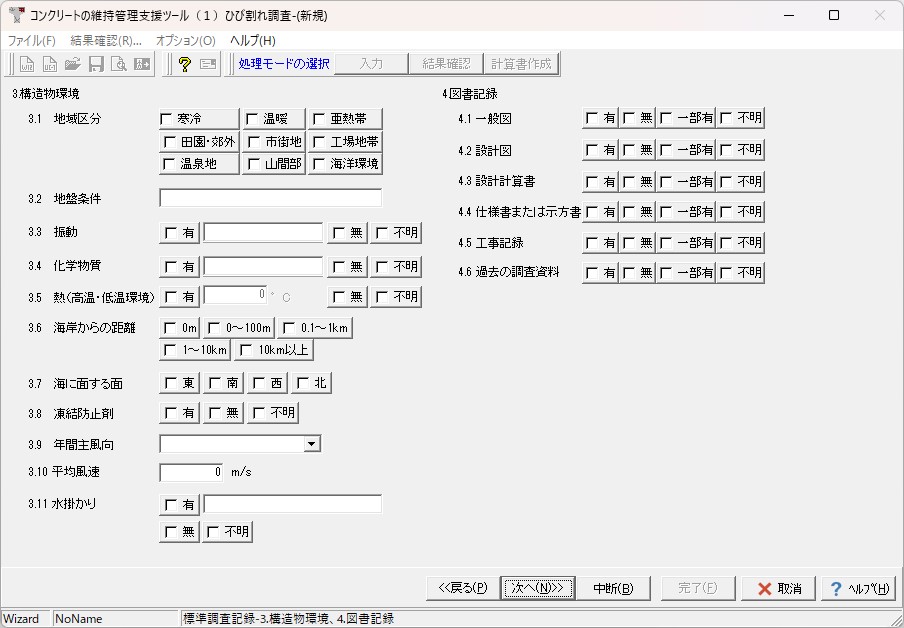The width and height of the screenshot is (904, 628).
Task: Click the 処理モードの選択 label
Action: pyautogui.click(x=284, y=64)
